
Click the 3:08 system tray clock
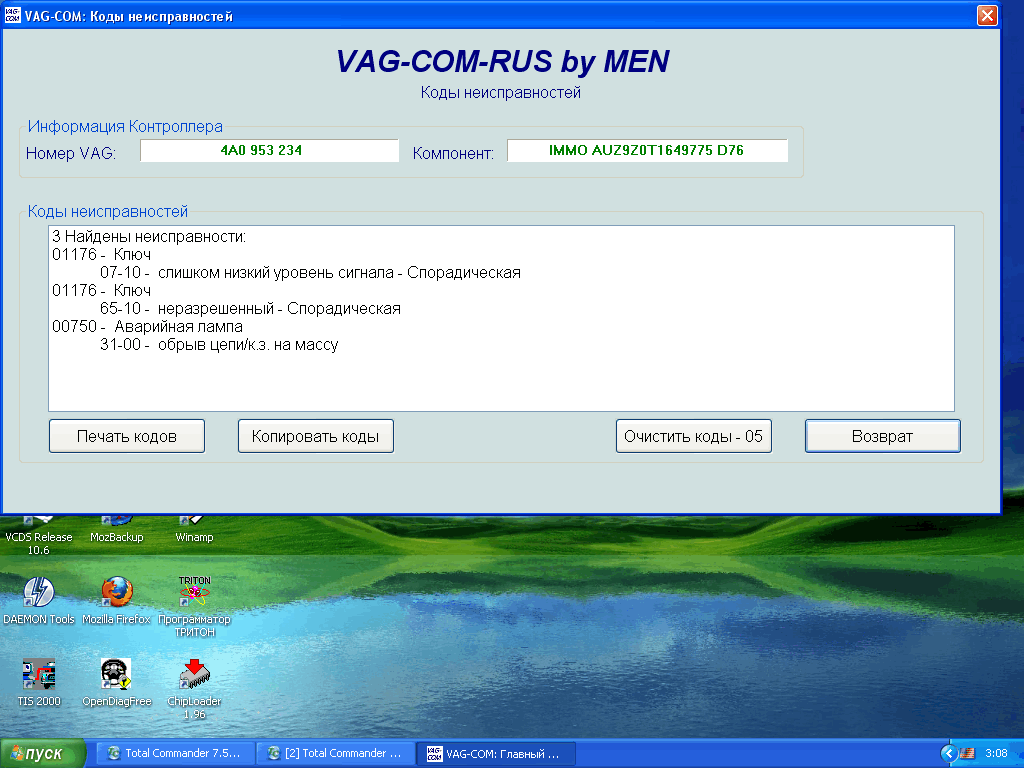click(996, 754)
